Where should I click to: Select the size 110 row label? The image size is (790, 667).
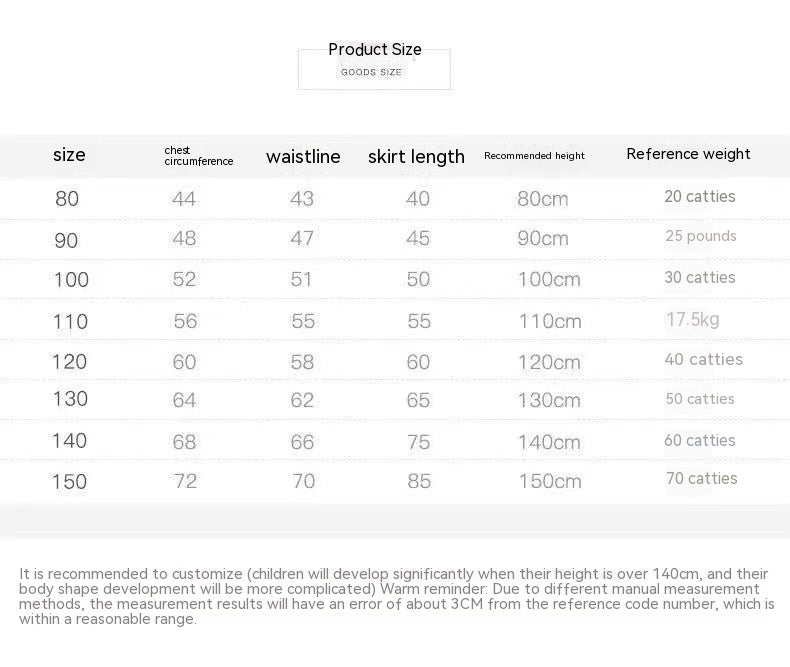click(x=71, y=322)
